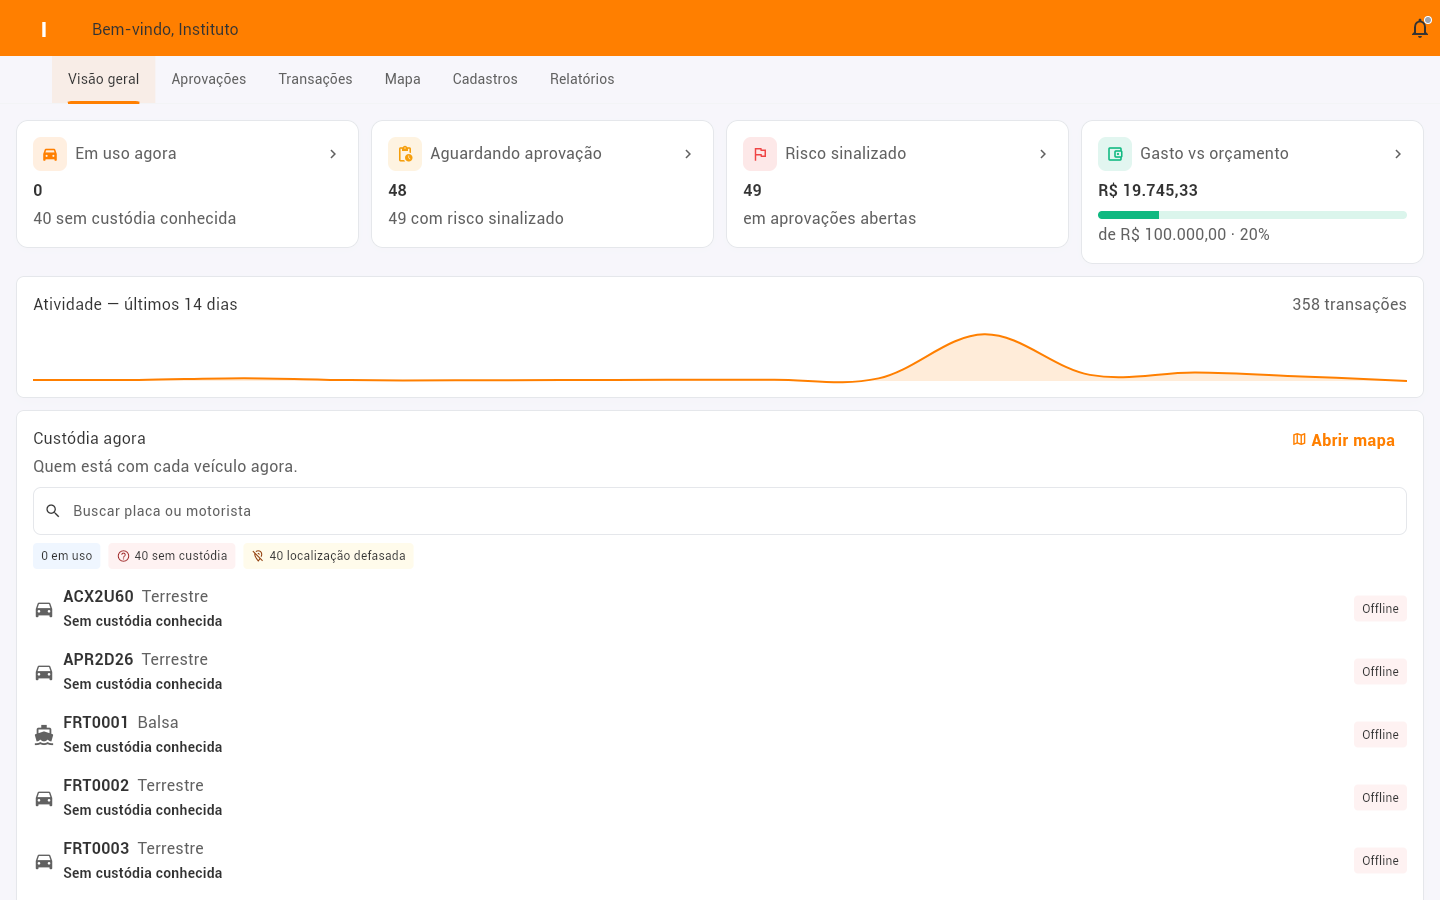
Task: Click the Offline badge for FRT0003
Action: [x=1380, y=861]
